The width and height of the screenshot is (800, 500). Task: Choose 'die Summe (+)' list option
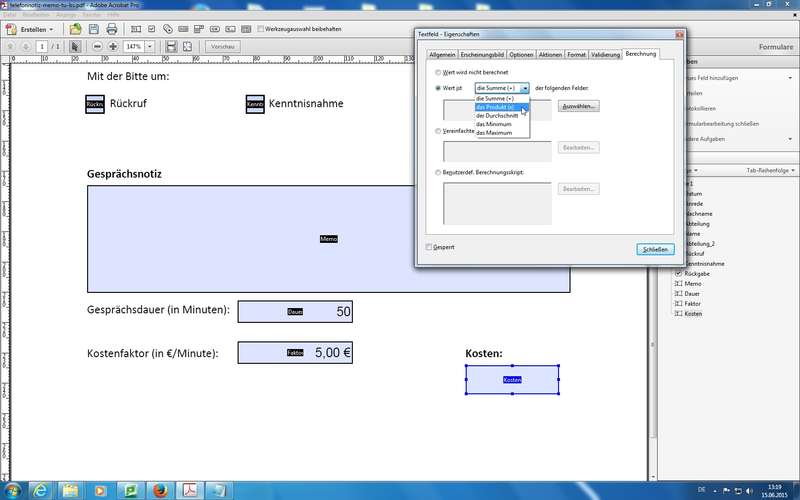tap(502, 98)
